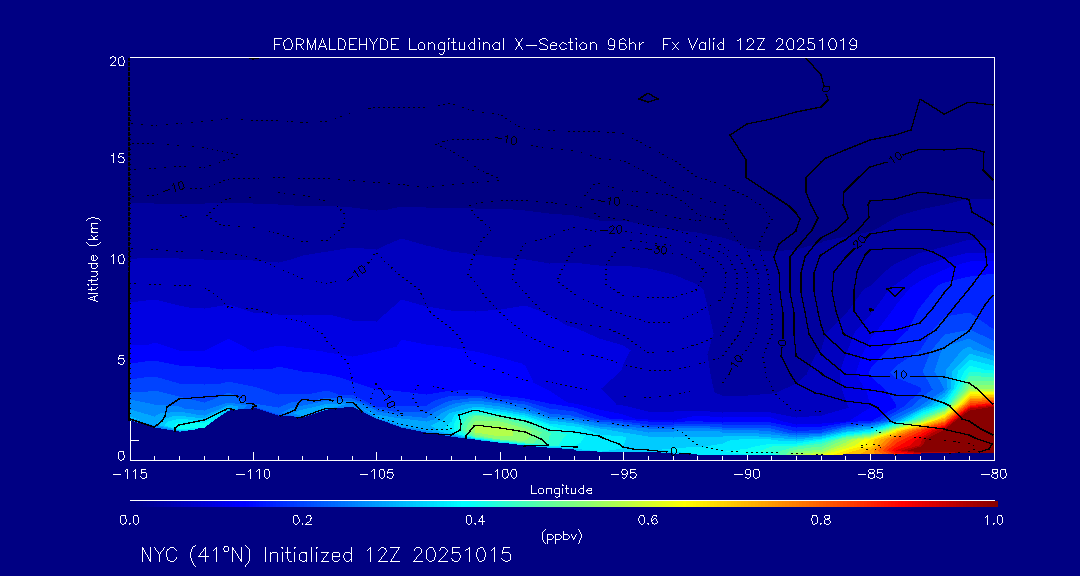Click the (ppbv) units label

pos(561,536)
